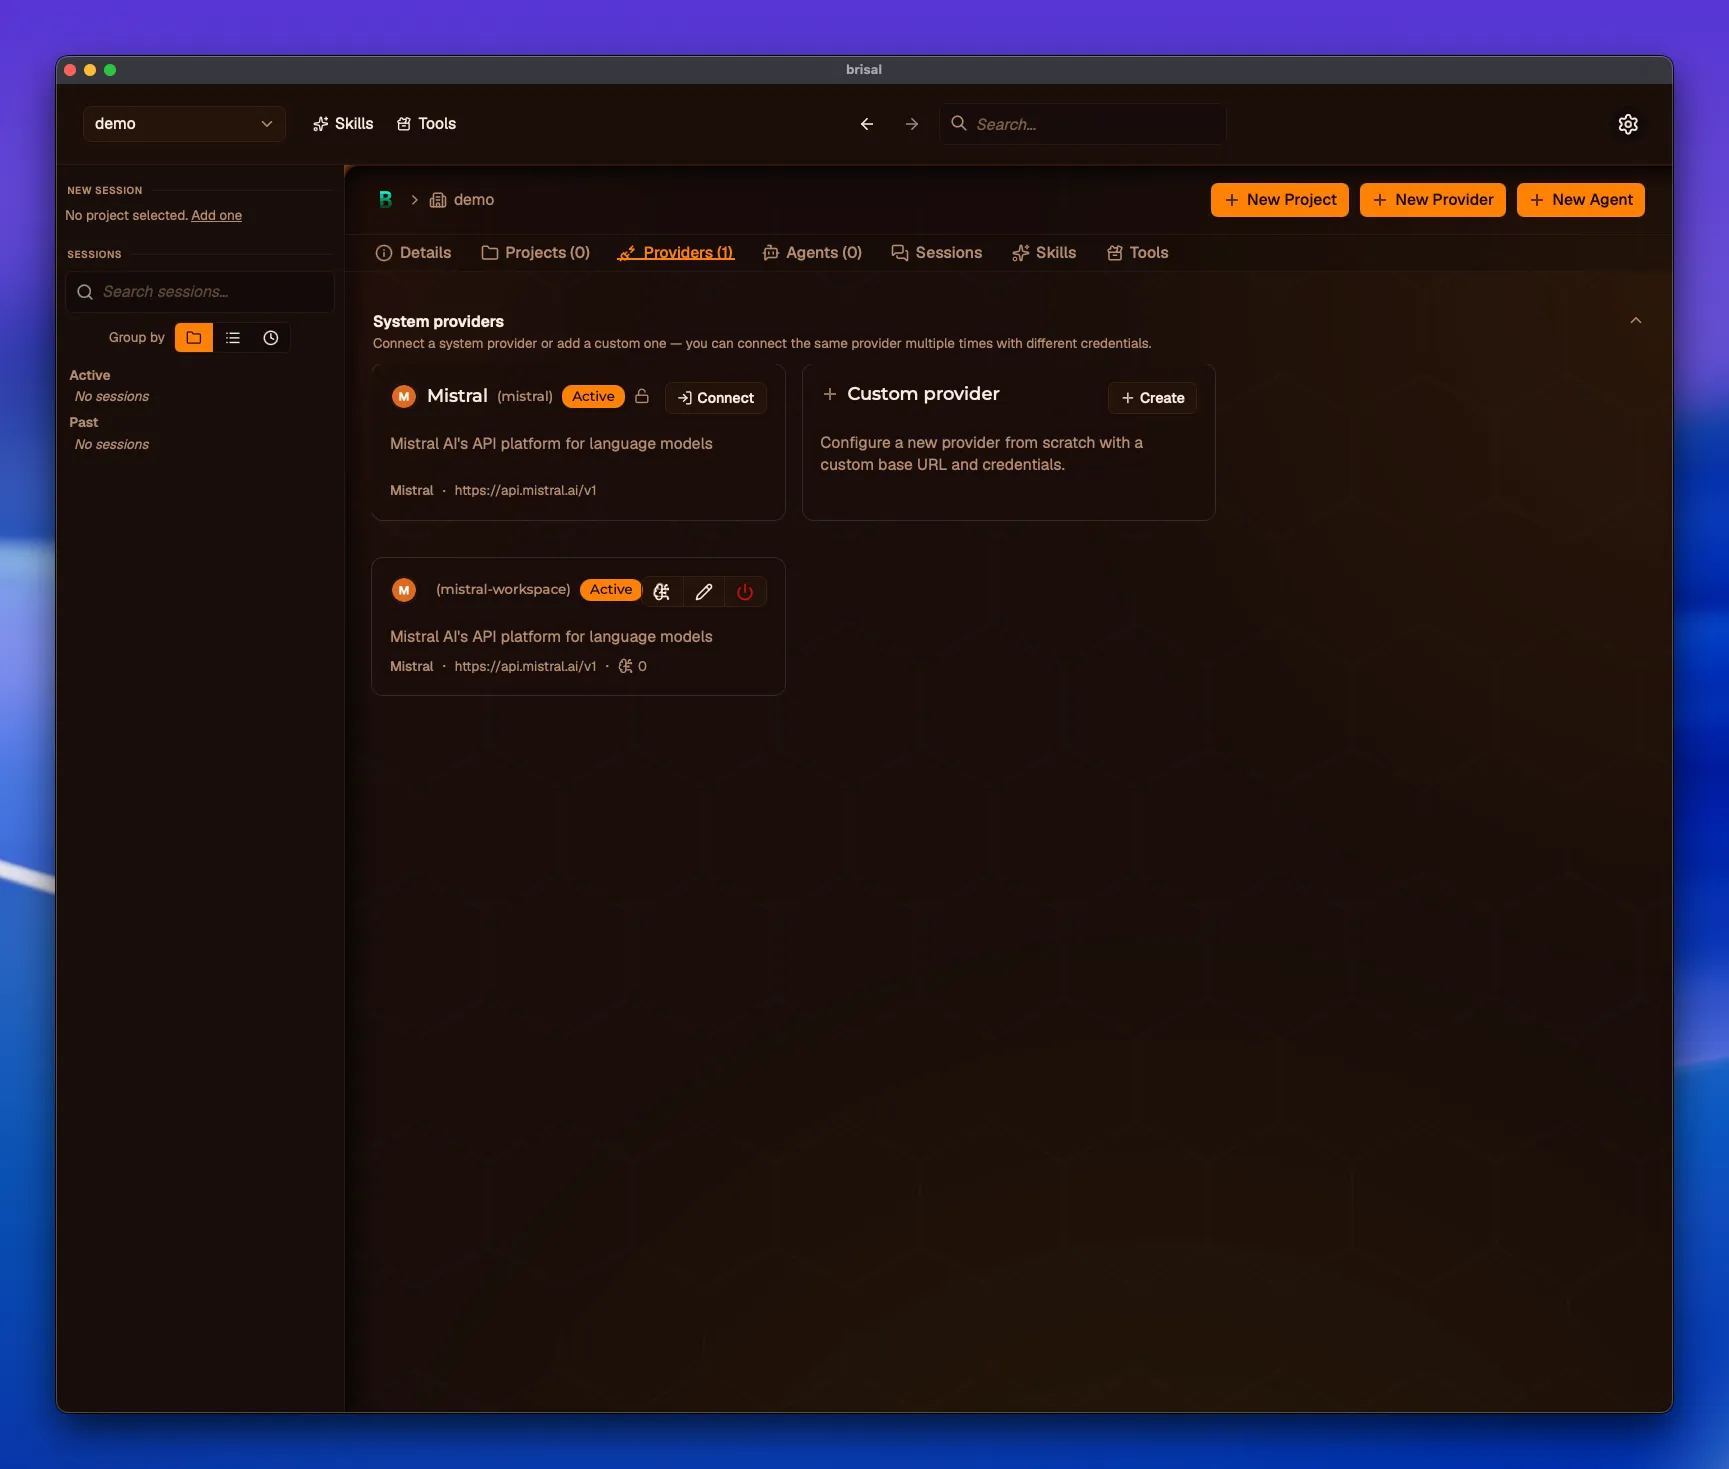Image resolution: width=1729 pixels, height=1469 pixels.
Task: Collapse the System providers section
Action: click(x=1636, y=321)
